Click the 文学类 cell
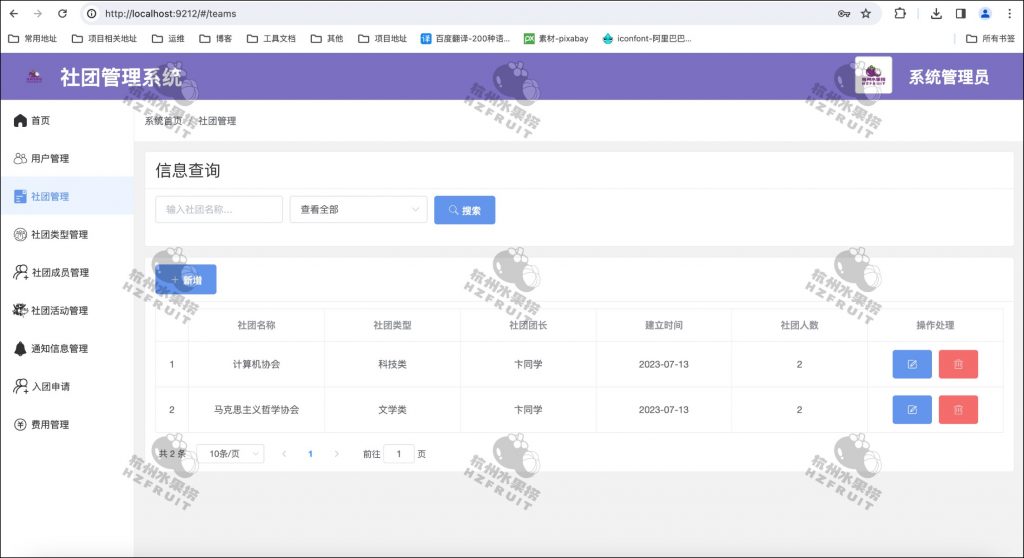1024x558 pixels. 392,410
